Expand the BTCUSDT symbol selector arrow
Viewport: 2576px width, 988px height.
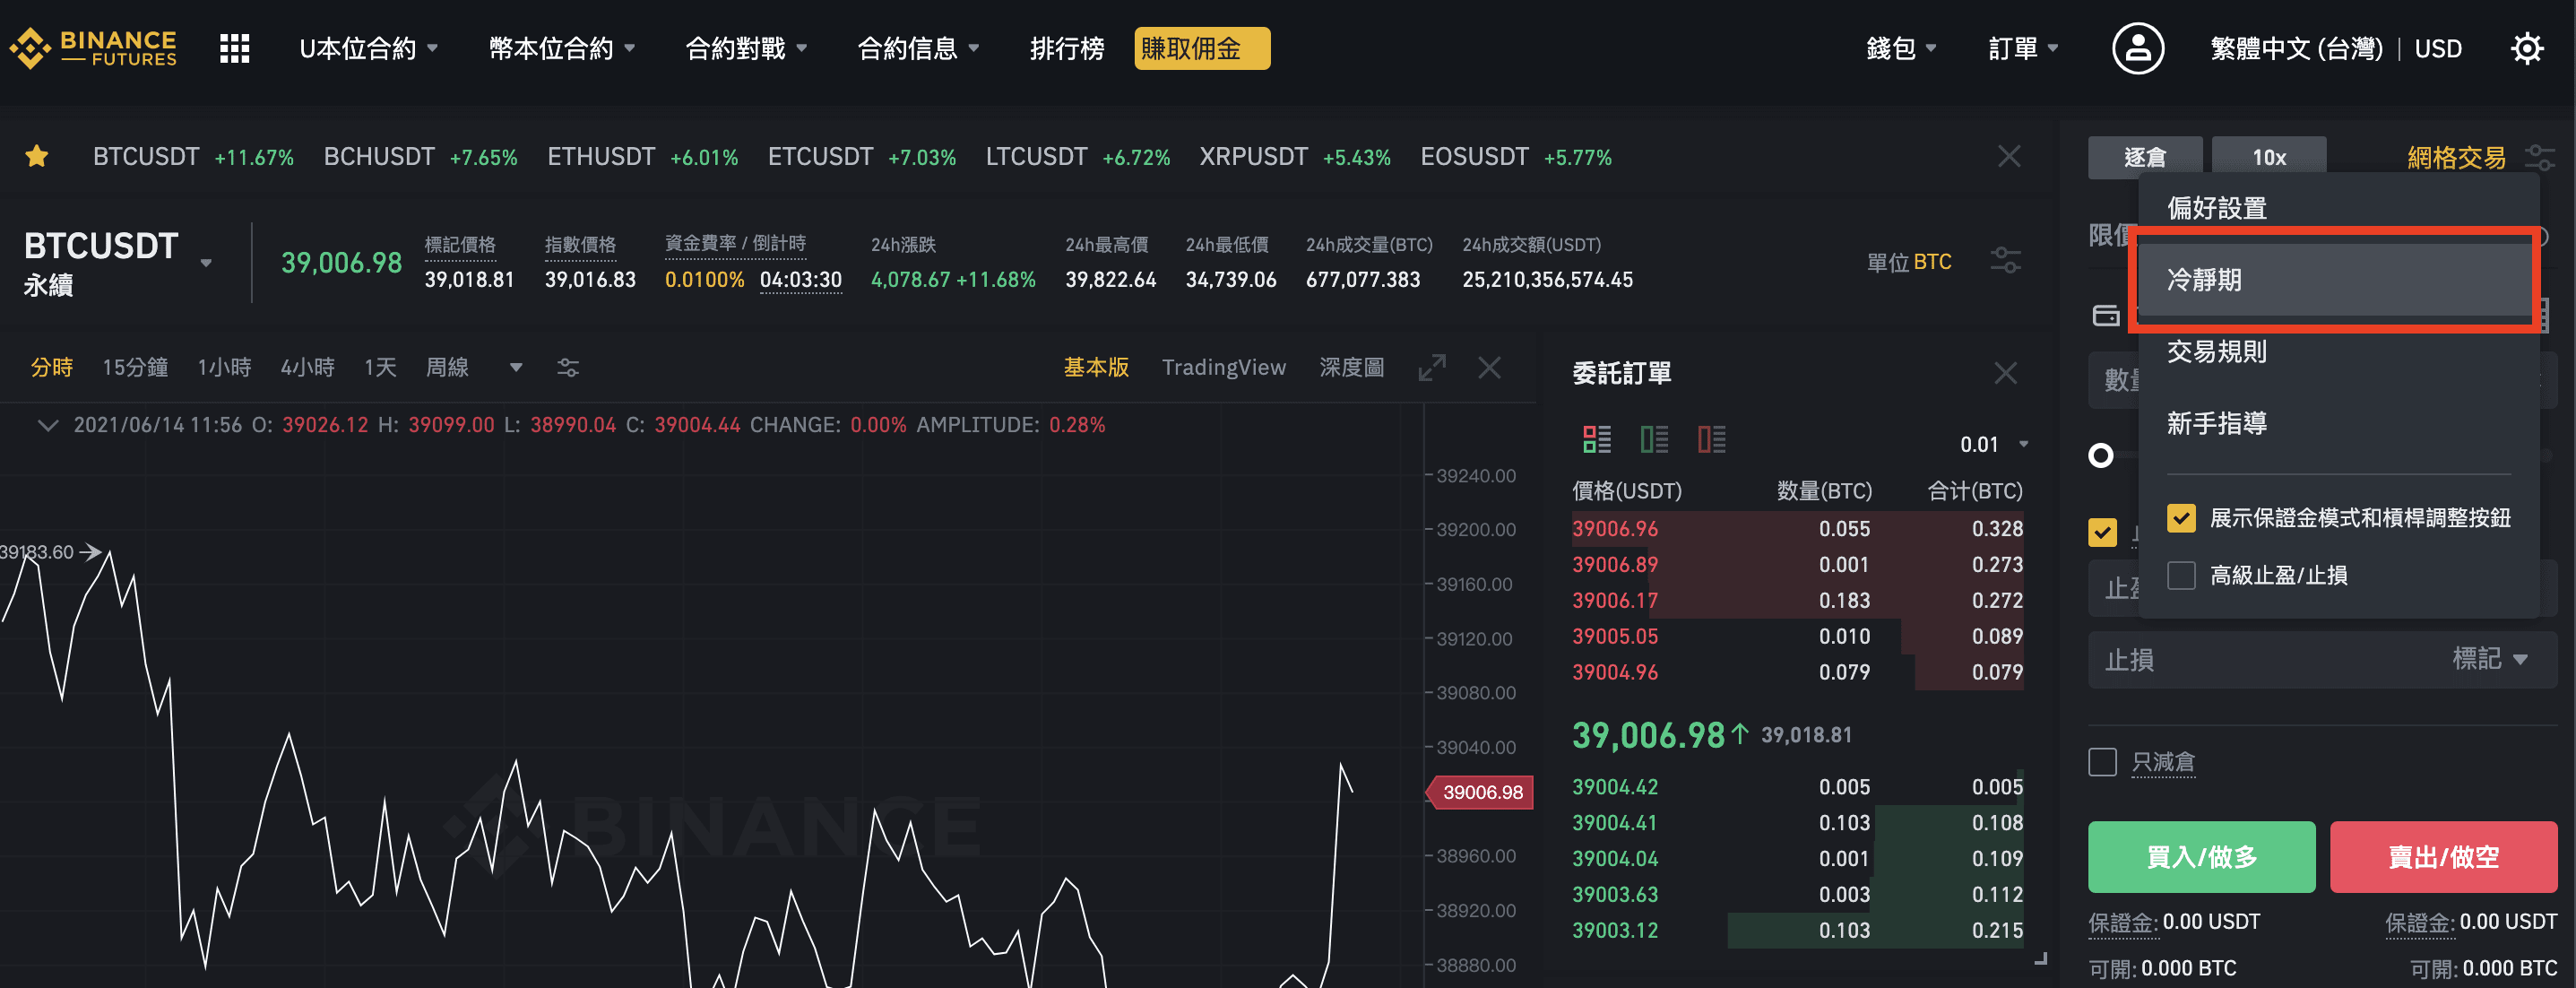tap(206, 263)
